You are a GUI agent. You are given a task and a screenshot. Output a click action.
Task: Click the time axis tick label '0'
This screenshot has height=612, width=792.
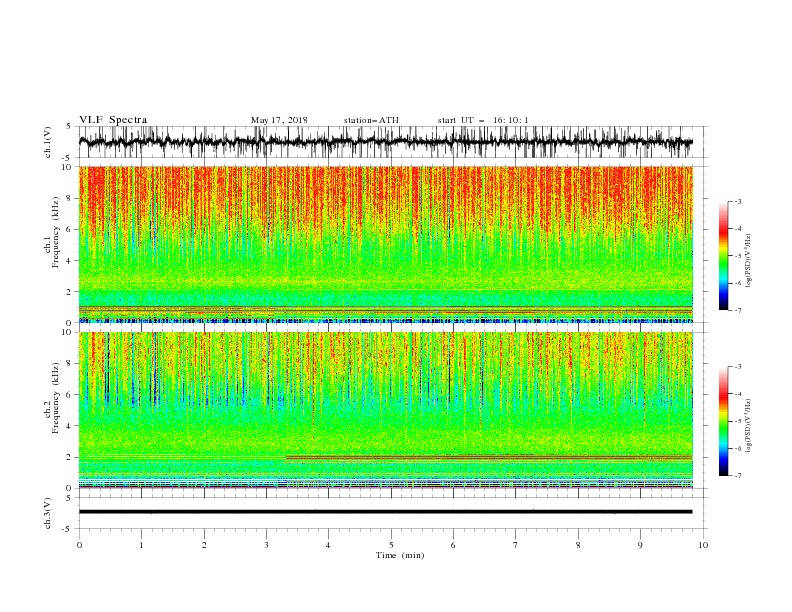click(79, 545)
